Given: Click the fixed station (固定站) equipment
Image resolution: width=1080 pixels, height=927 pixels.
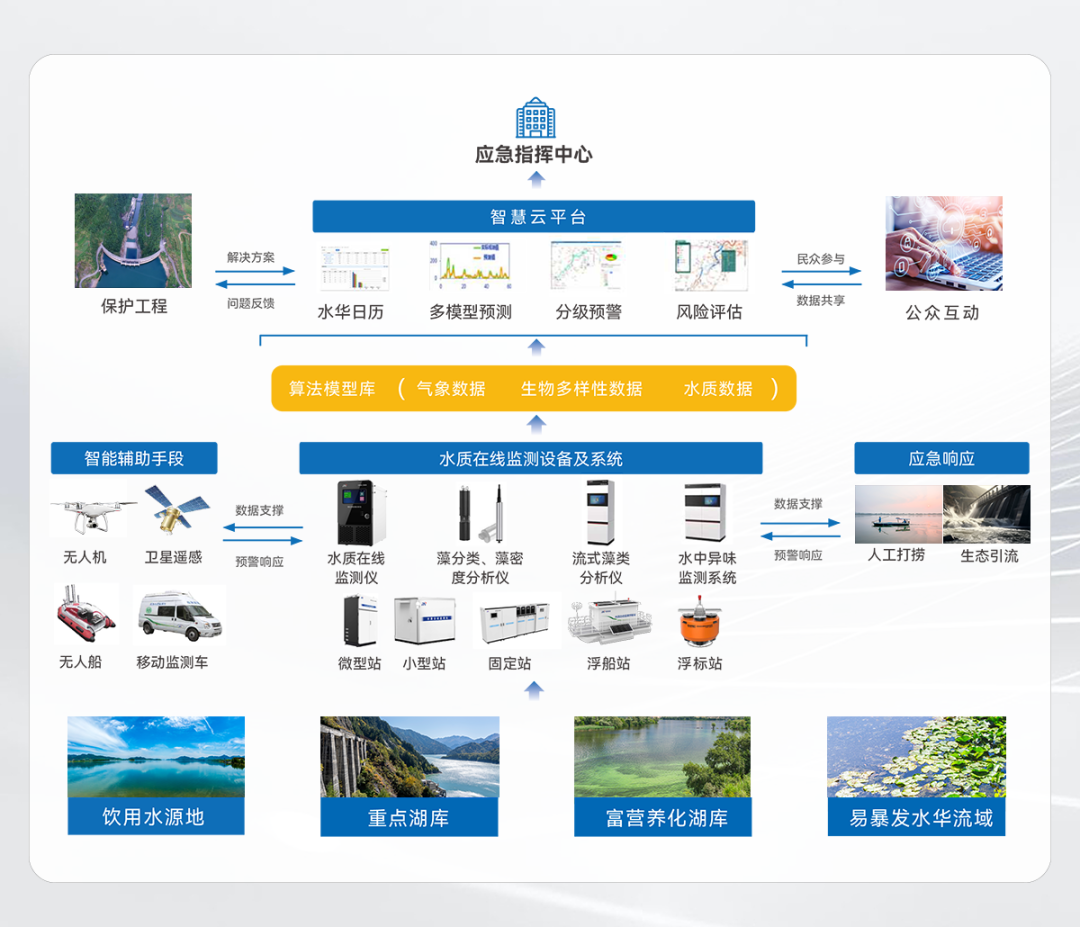Looking at the screenshot, I should coord(510,623).
